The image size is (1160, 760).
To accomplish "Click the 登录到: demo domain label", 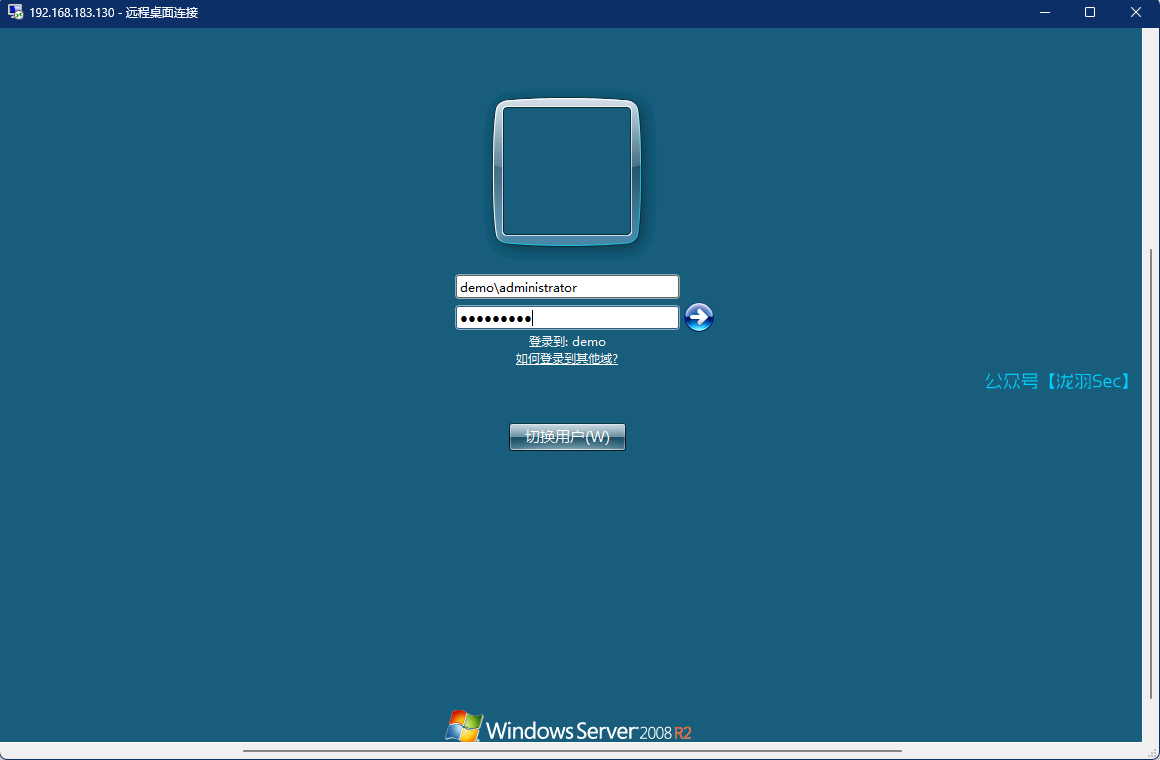I will (567, 342).
